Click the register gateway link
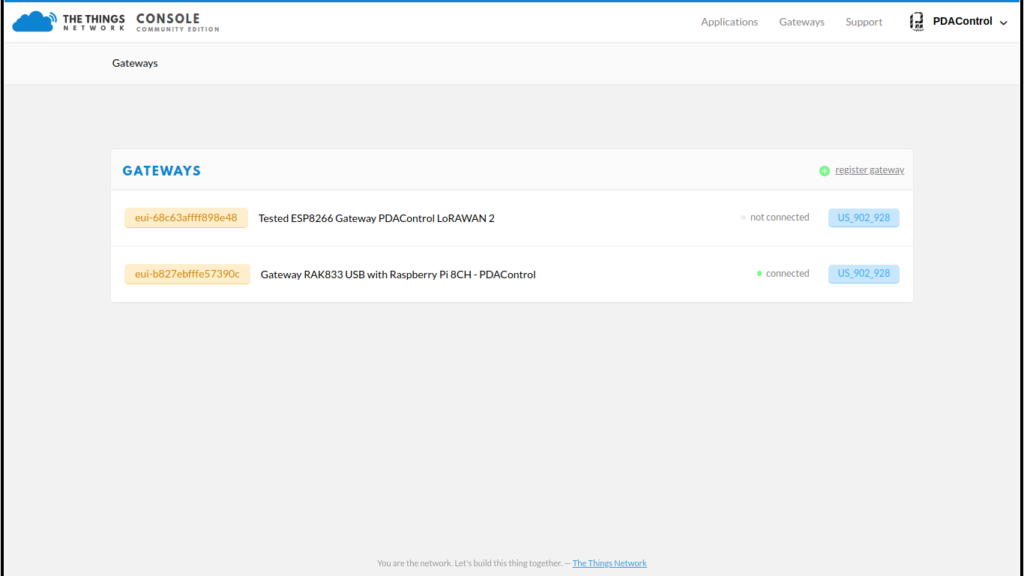Screen dimensions: 1024x576 click(869, 170)
